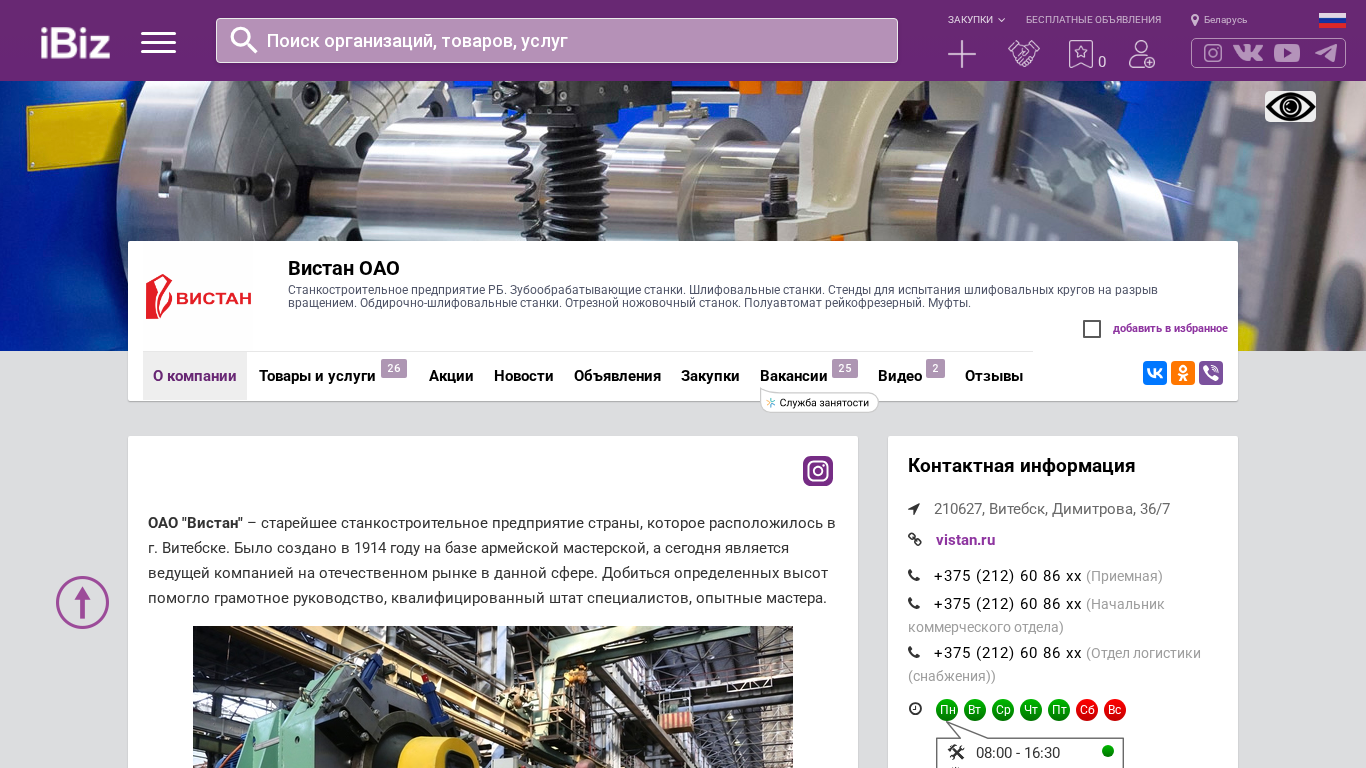Select Friday (Пт) schedule circle
Image resolution: width=1366 pixels, height=768 pixels.
tap(1059, 710)
